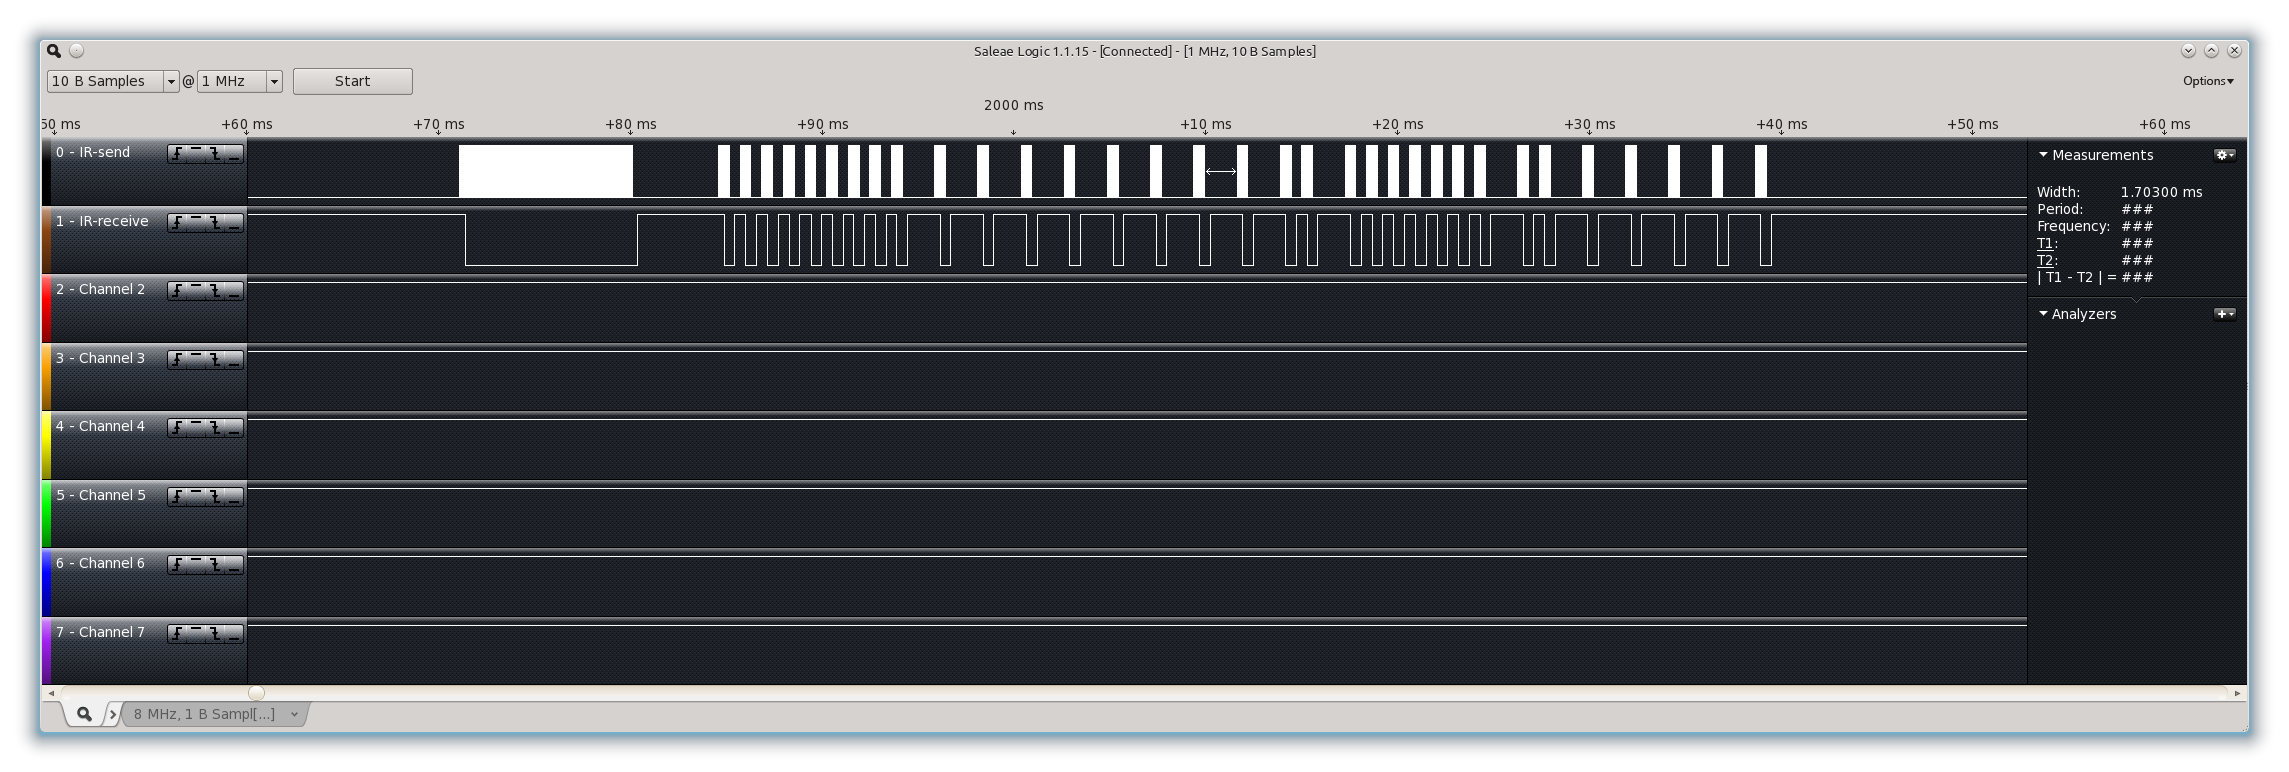Set rising-edge trigger on channel 0 IR-send
Image resolution: width=2289 pixels, height=772 pixels.
(177, 154)
